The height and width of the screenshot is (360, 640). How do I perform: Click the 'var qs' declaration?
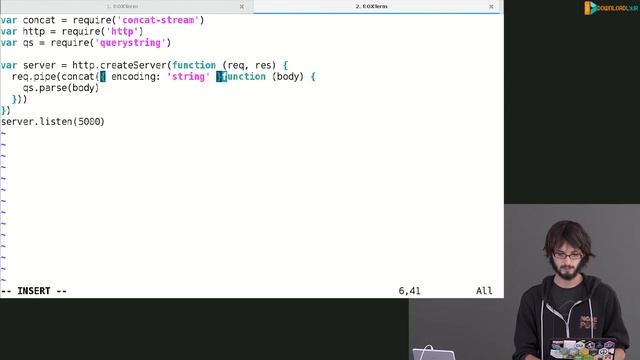17,43
